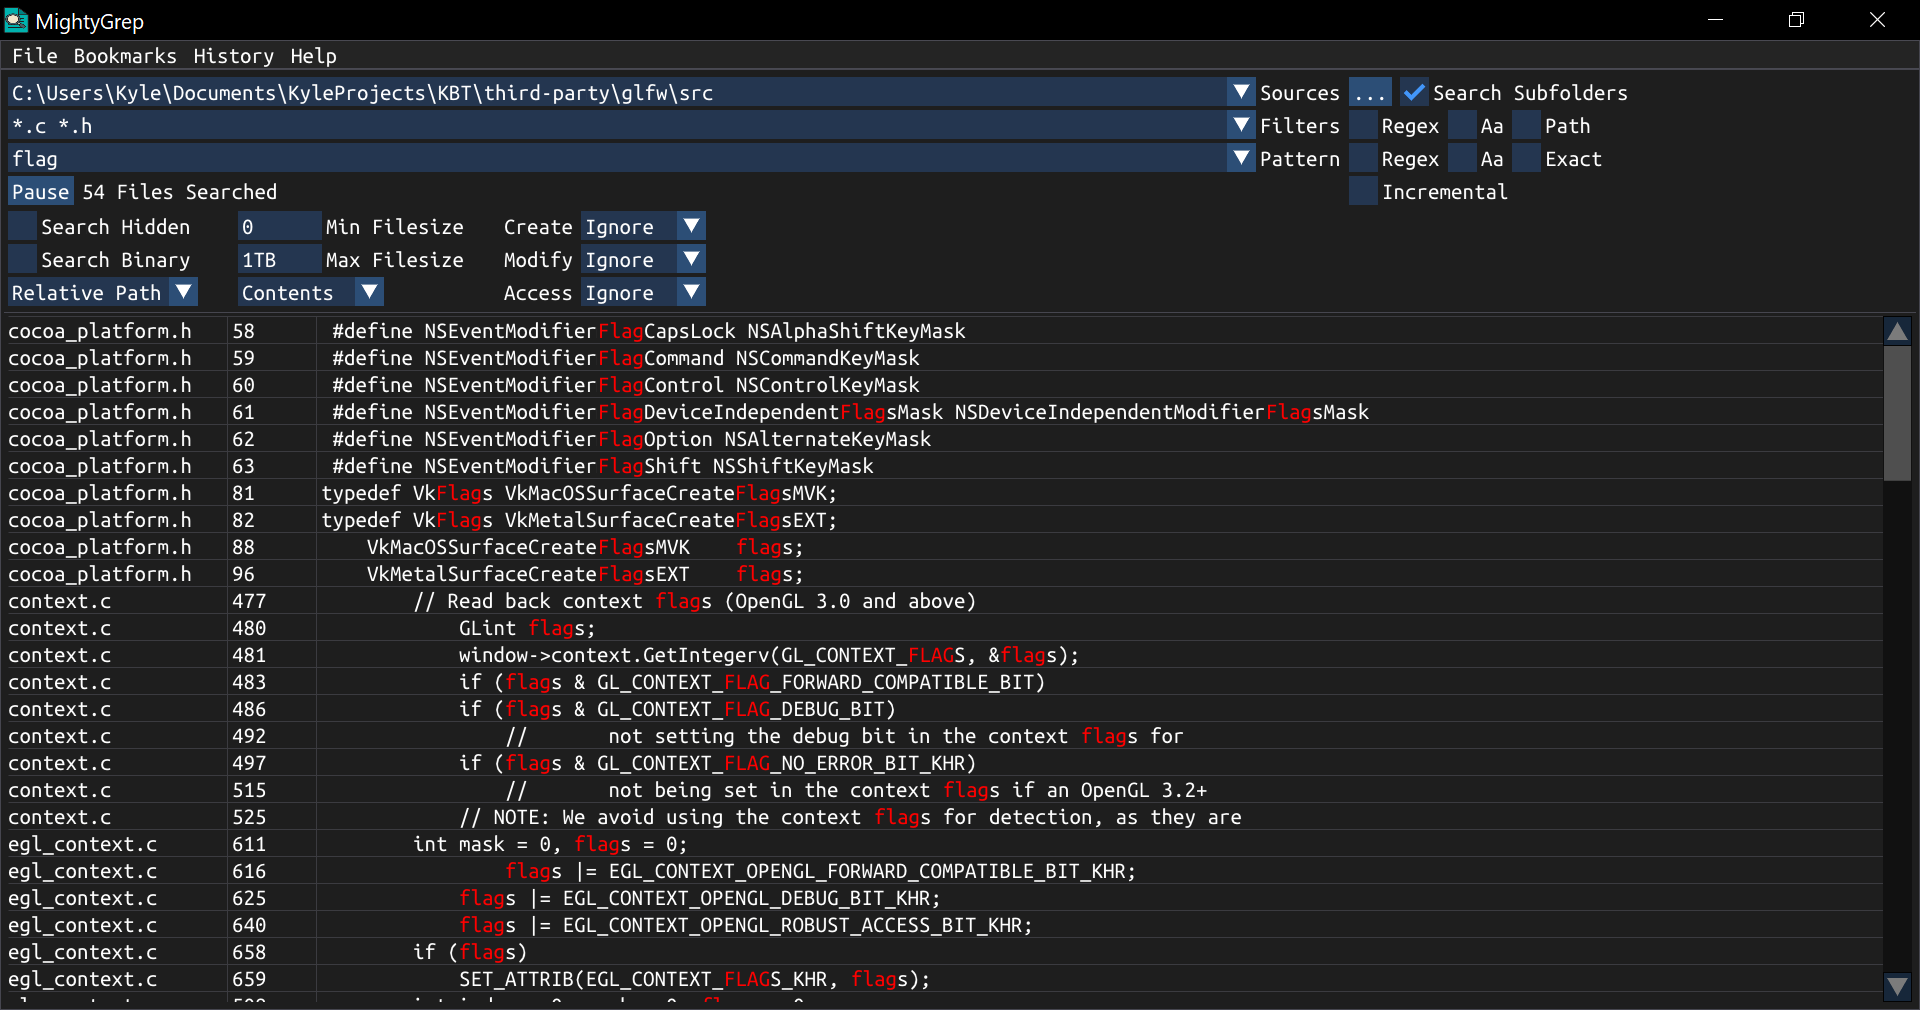Select result cocoa_platform.h line 96

943,574
